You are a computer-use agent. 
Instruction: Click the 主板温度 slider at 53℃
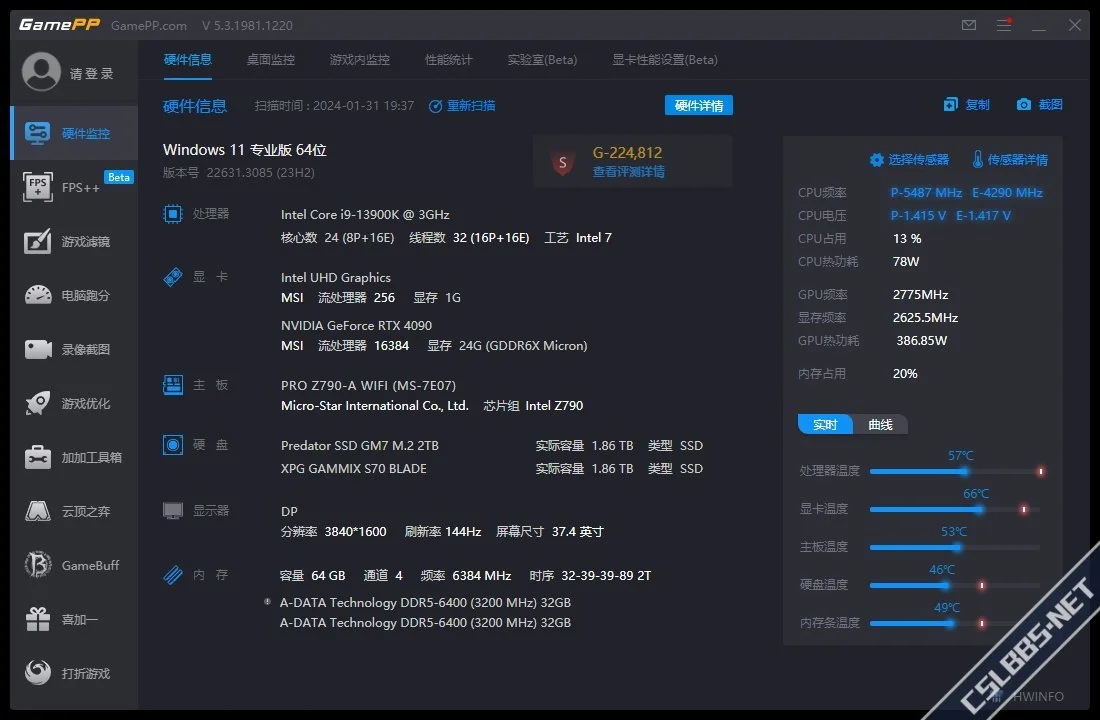(x=957, y=547)
